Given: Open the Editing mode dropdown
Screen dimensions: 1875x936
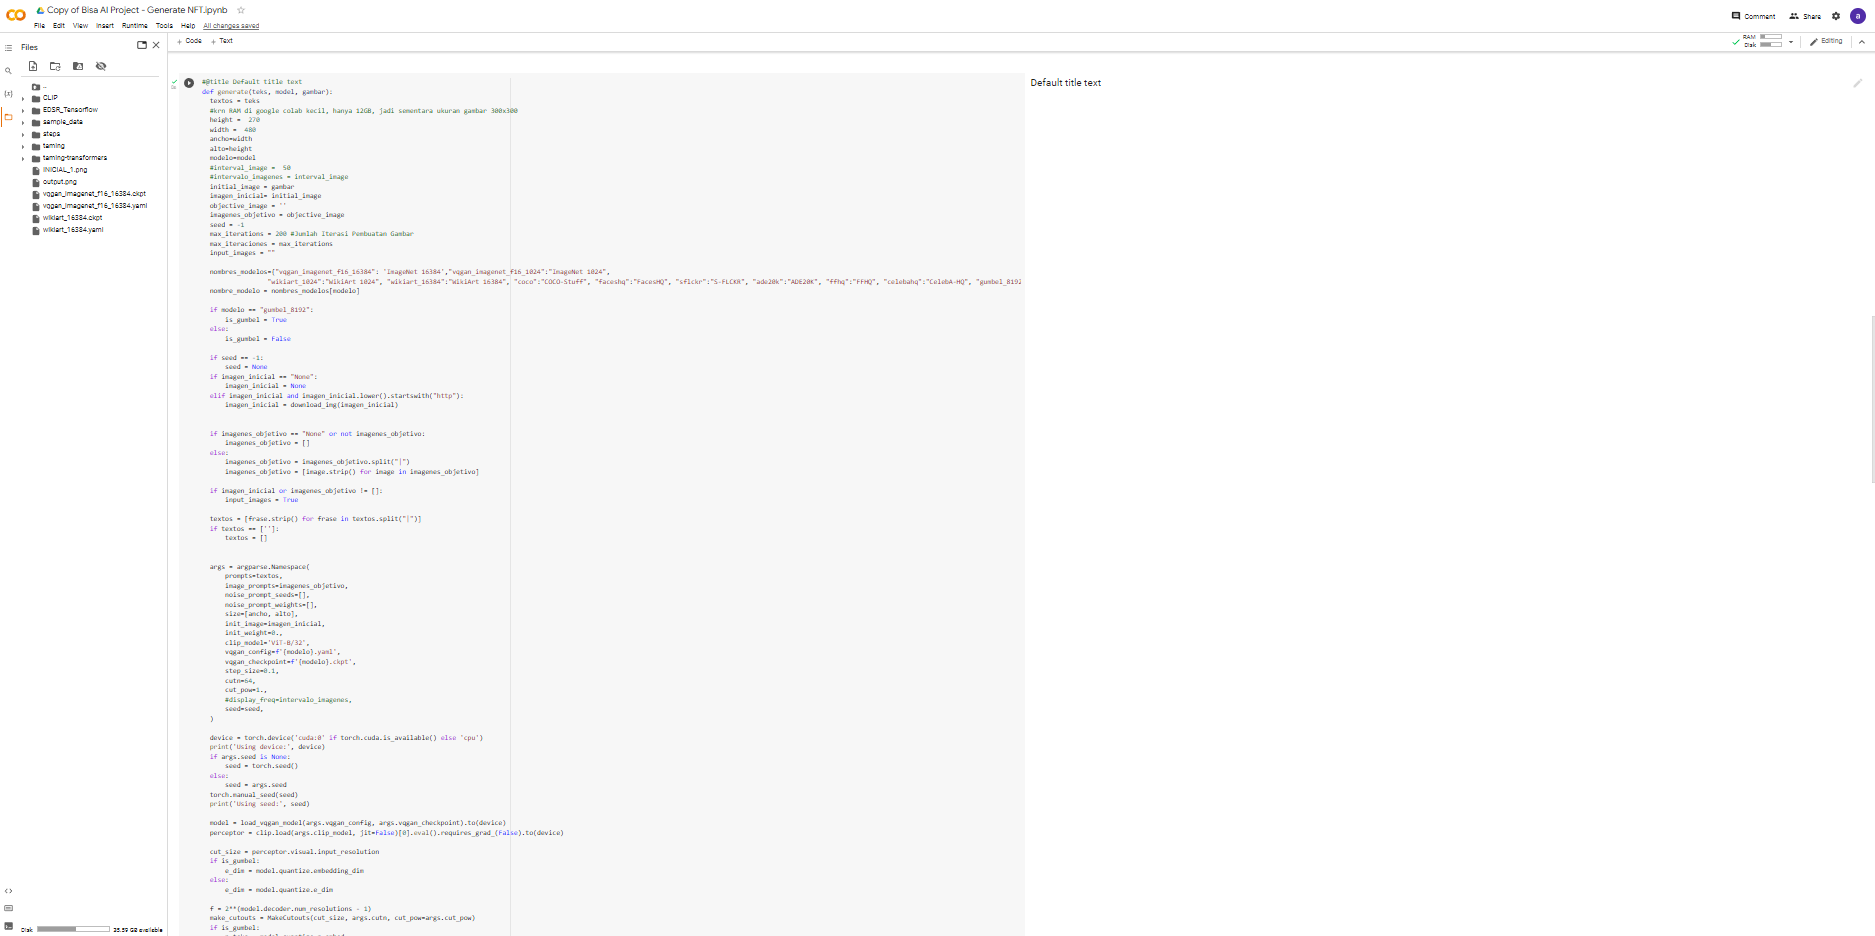Looking at the screenshot, I should (x=1827, y=41).
